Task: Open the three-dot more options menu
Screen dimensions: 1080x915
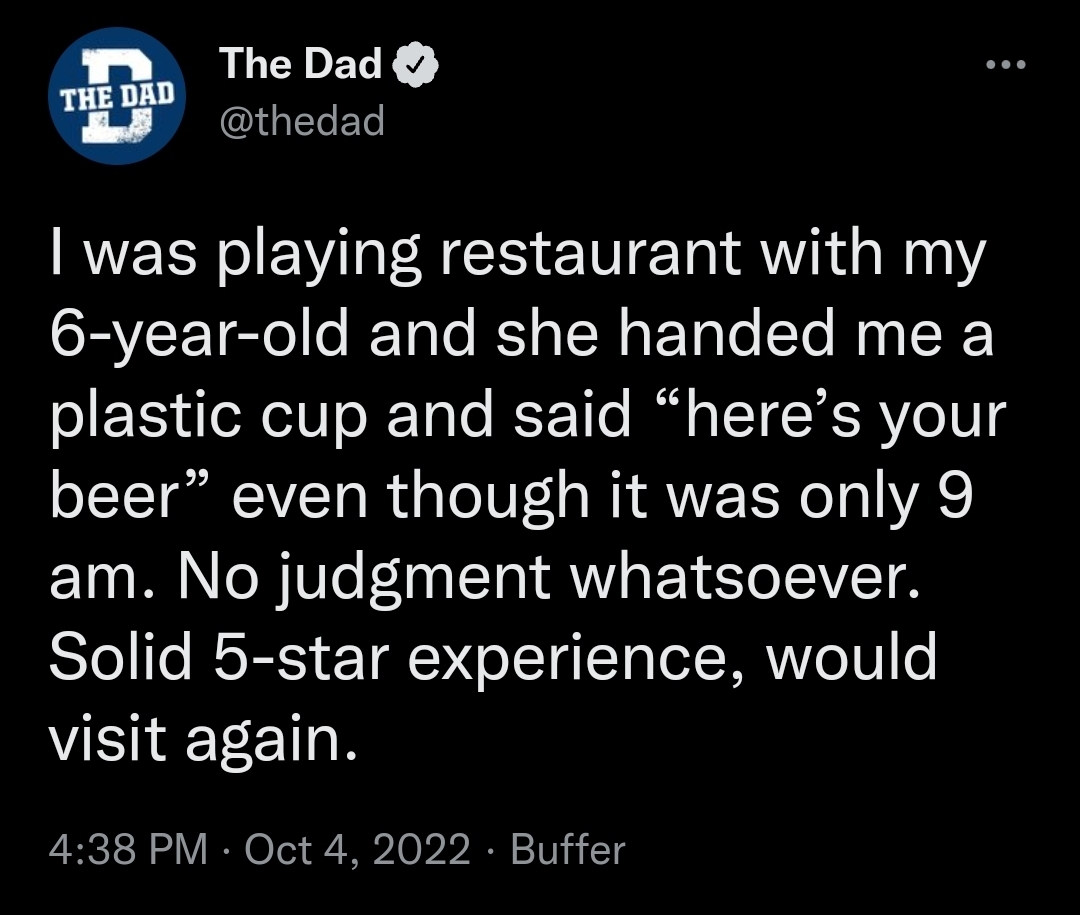Action: tap(1004, 66)
